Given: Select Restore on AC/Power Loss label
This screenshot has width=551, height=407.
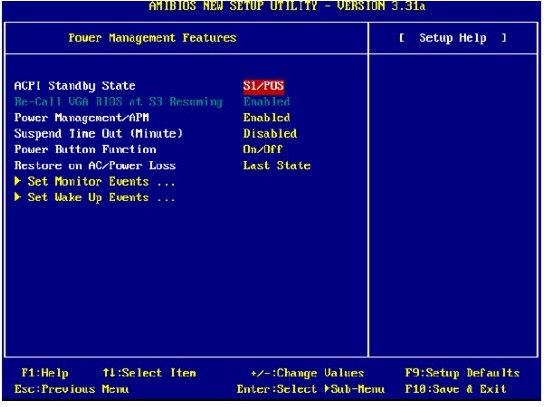Looking at the screenshot, I should pos(95,166).
